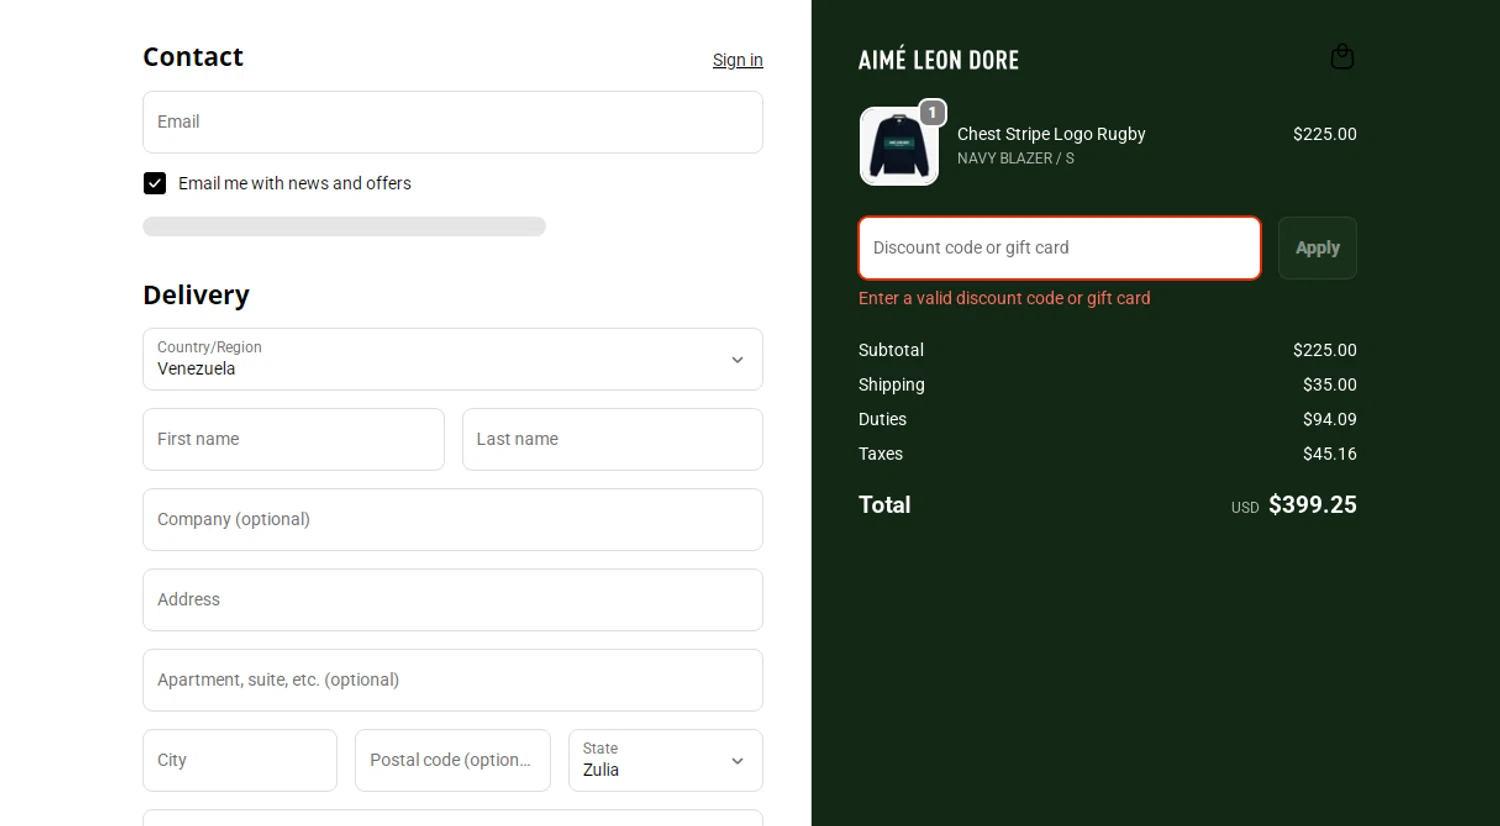1500x826 pixels.
Task: Click the Contact section heading
Action: click(x=193, y=57)
